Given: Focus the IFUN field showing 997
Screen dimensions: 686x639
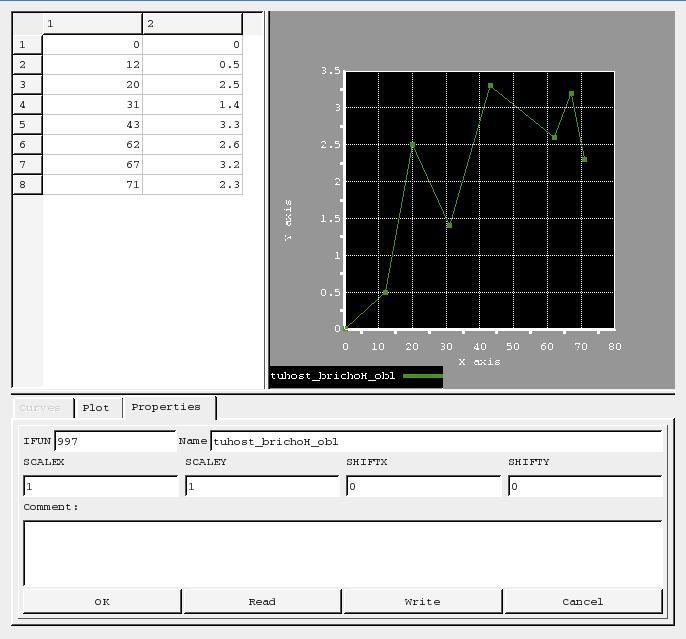Looking at the screenshot, I should [115, 441].
